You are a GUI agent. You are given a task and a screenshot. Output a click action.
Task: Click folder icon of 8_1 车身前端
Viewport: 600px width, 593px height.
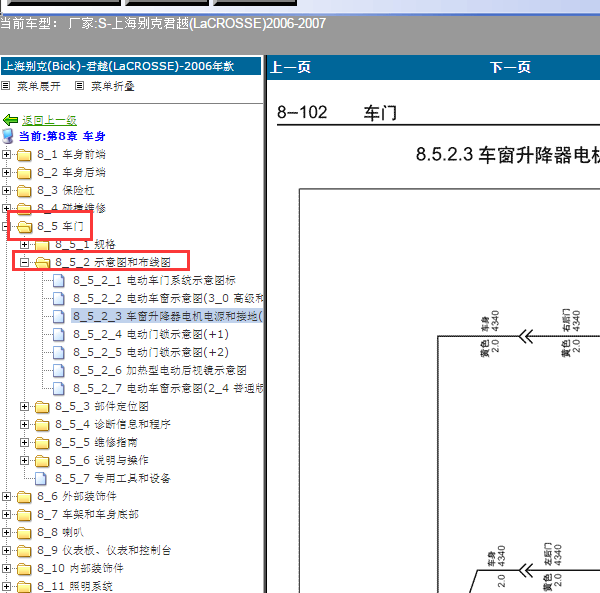pos(24,155)
